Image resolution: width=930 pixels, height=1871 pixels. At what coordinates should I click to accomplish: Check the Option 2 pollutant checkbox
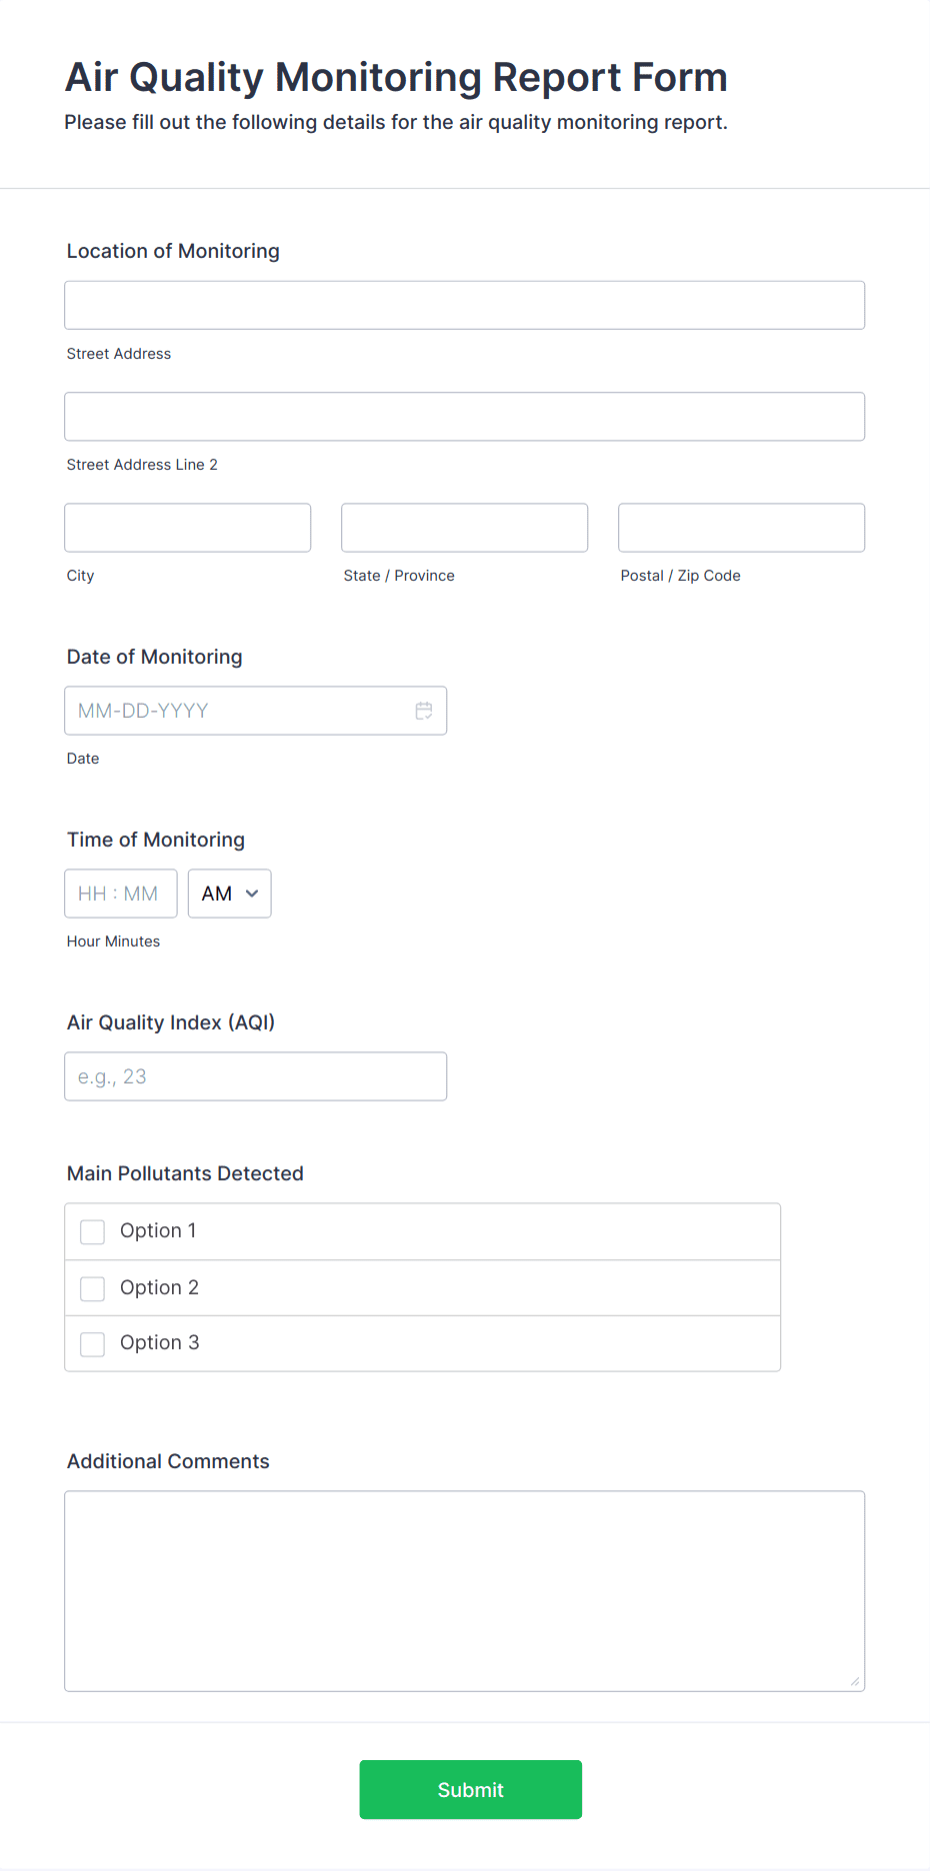coord(92,1288)
